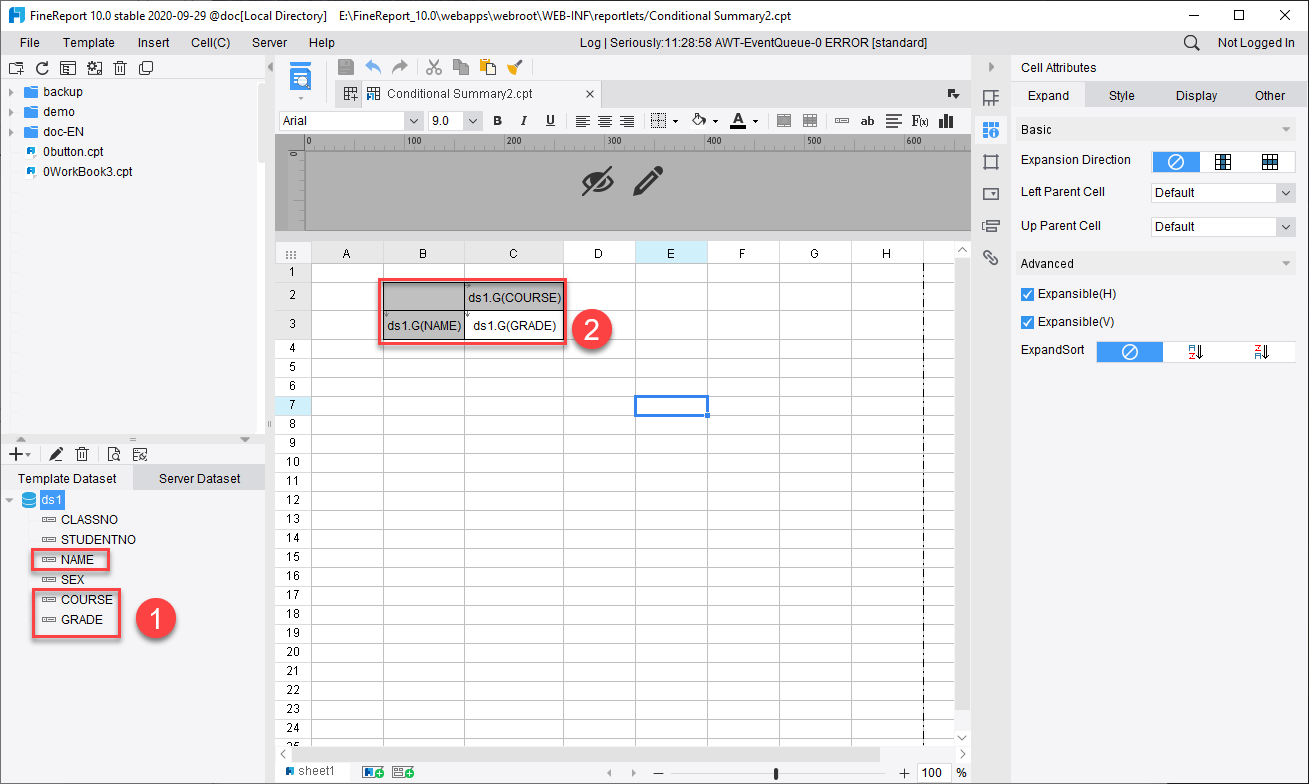
Task: Click the Insert Formula F(x) icon
Action: [920, 121]
